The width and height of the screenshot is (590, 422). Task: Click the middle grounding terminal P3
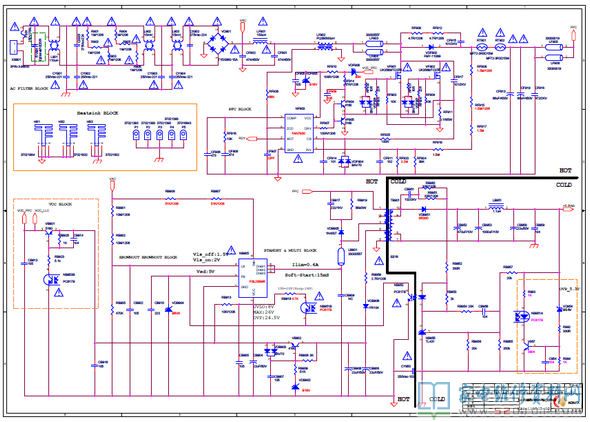pyautogui.click(x=160, y=134)
